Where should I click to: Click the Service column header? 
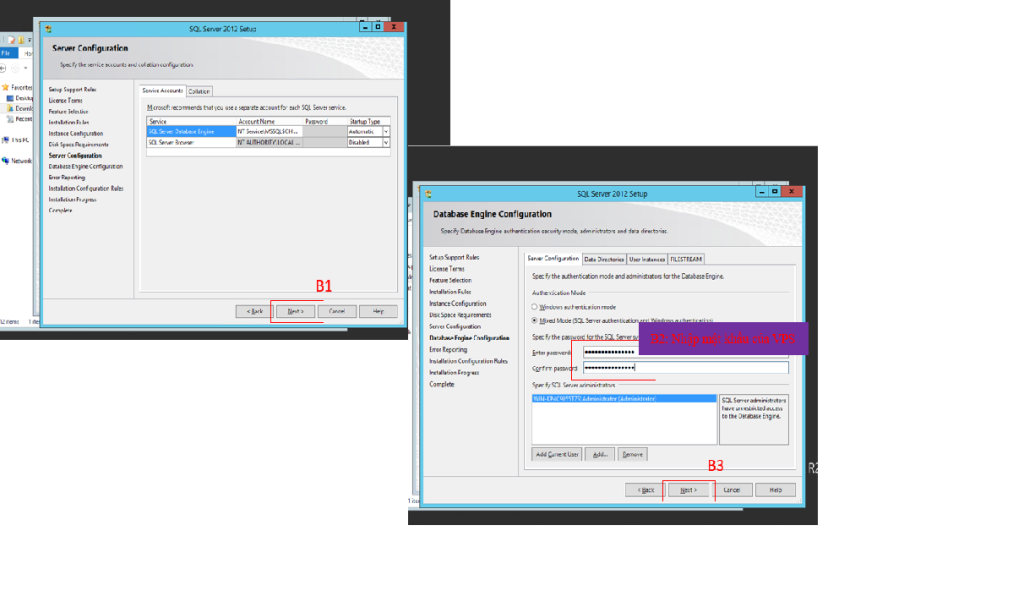pyautogui.click(x=191, y=121)
